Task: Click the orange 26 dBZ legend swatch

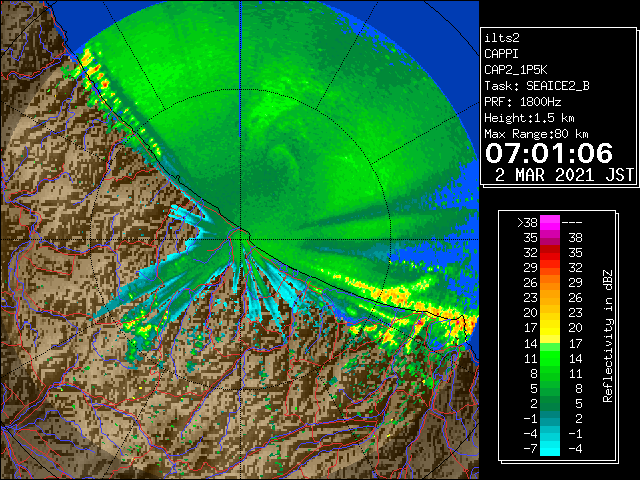Action: (x=550, y=282)
